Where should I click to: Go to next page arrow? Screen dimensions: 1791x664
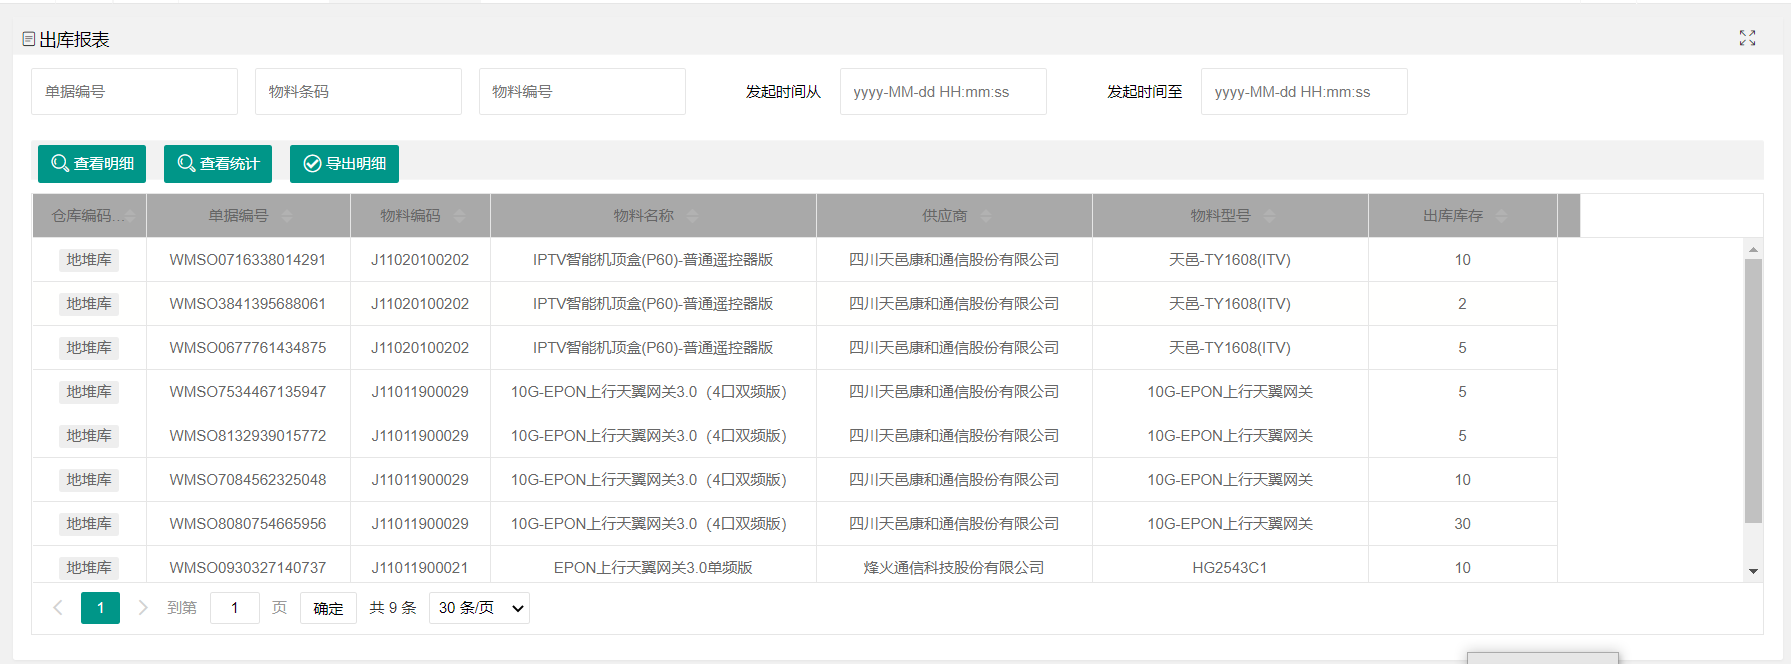click(143, 608)
